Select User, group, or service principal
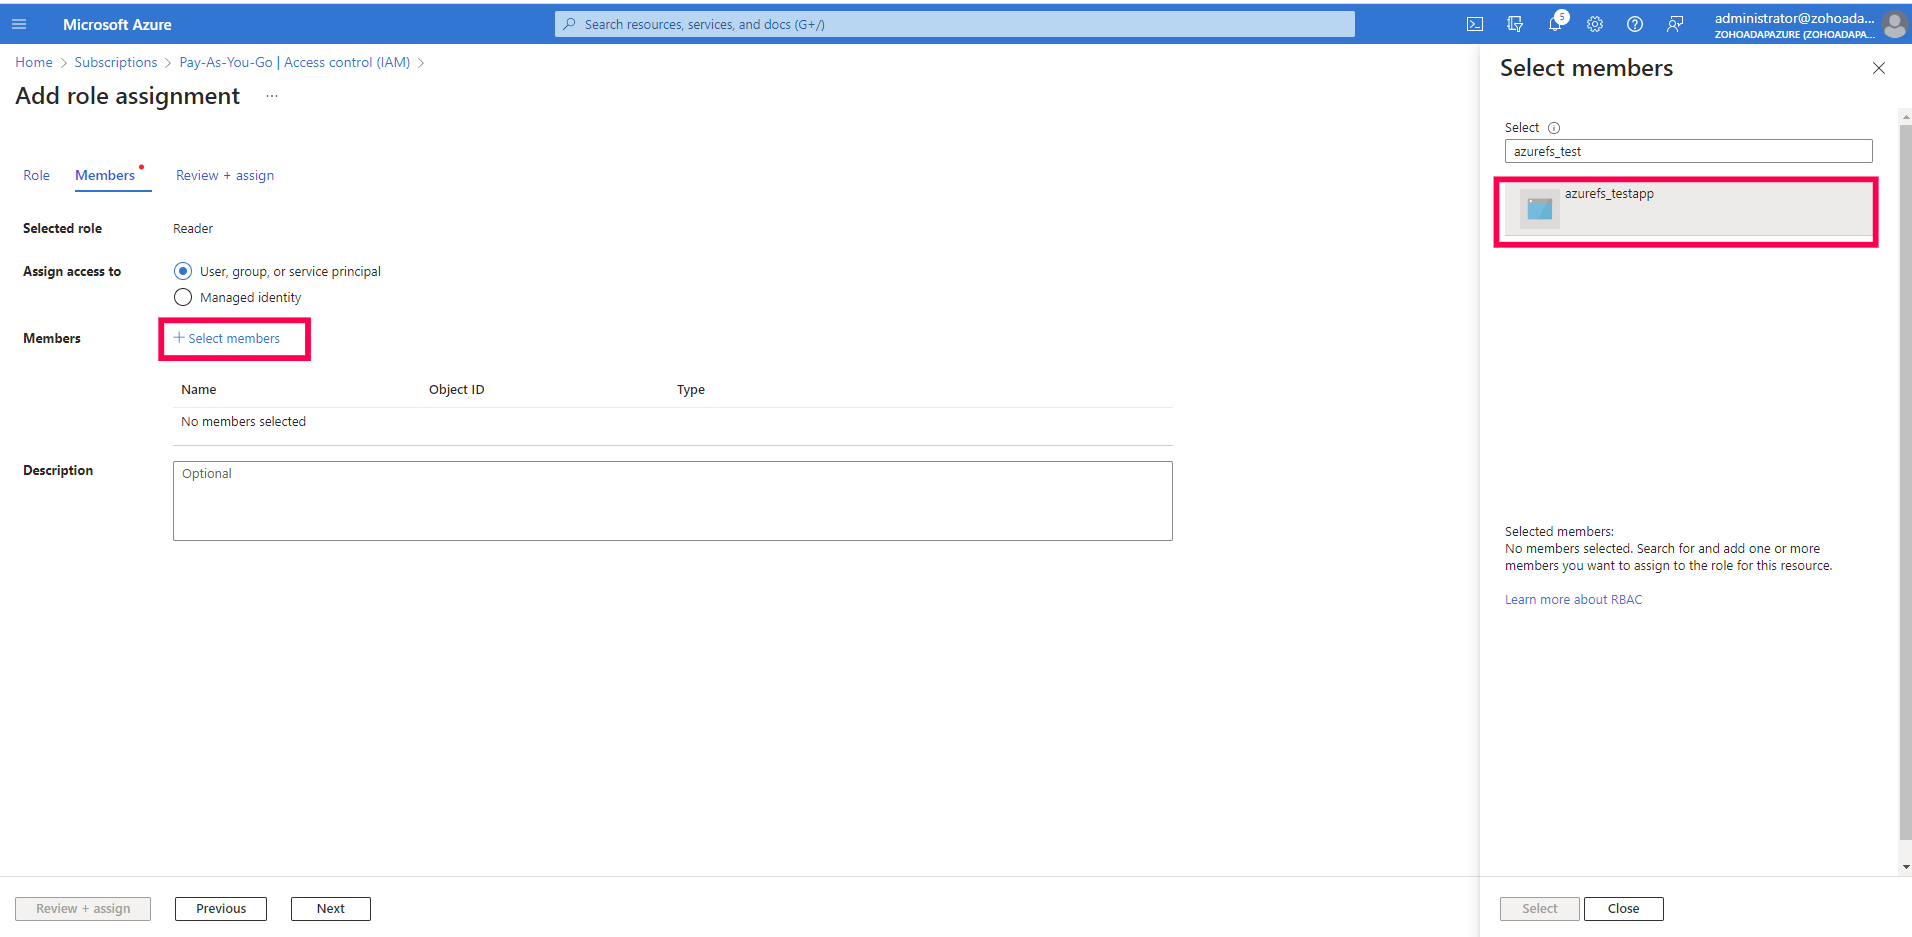 [x=183, y=271]
